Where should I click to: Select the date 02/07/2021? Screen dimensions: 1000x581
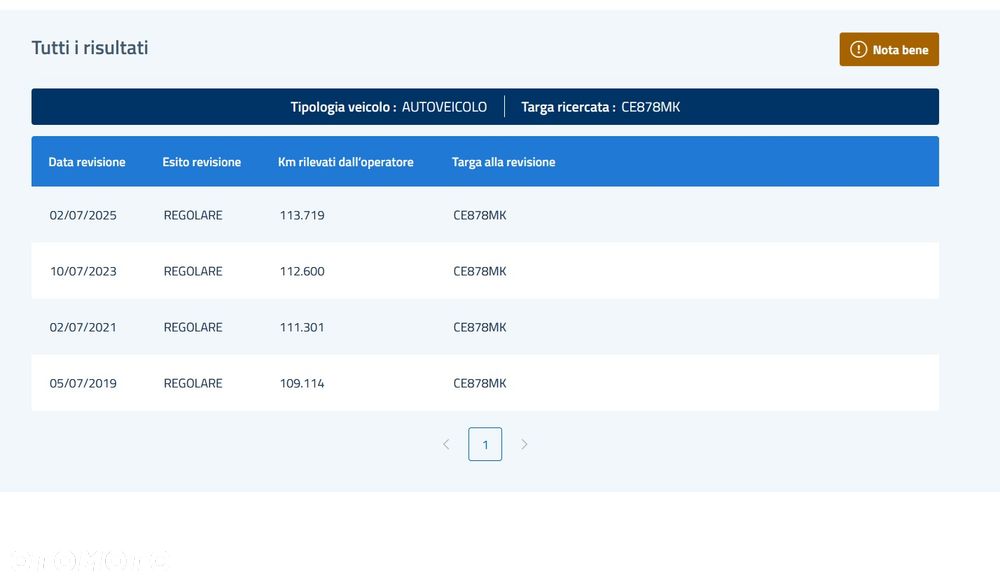point(83,327)
